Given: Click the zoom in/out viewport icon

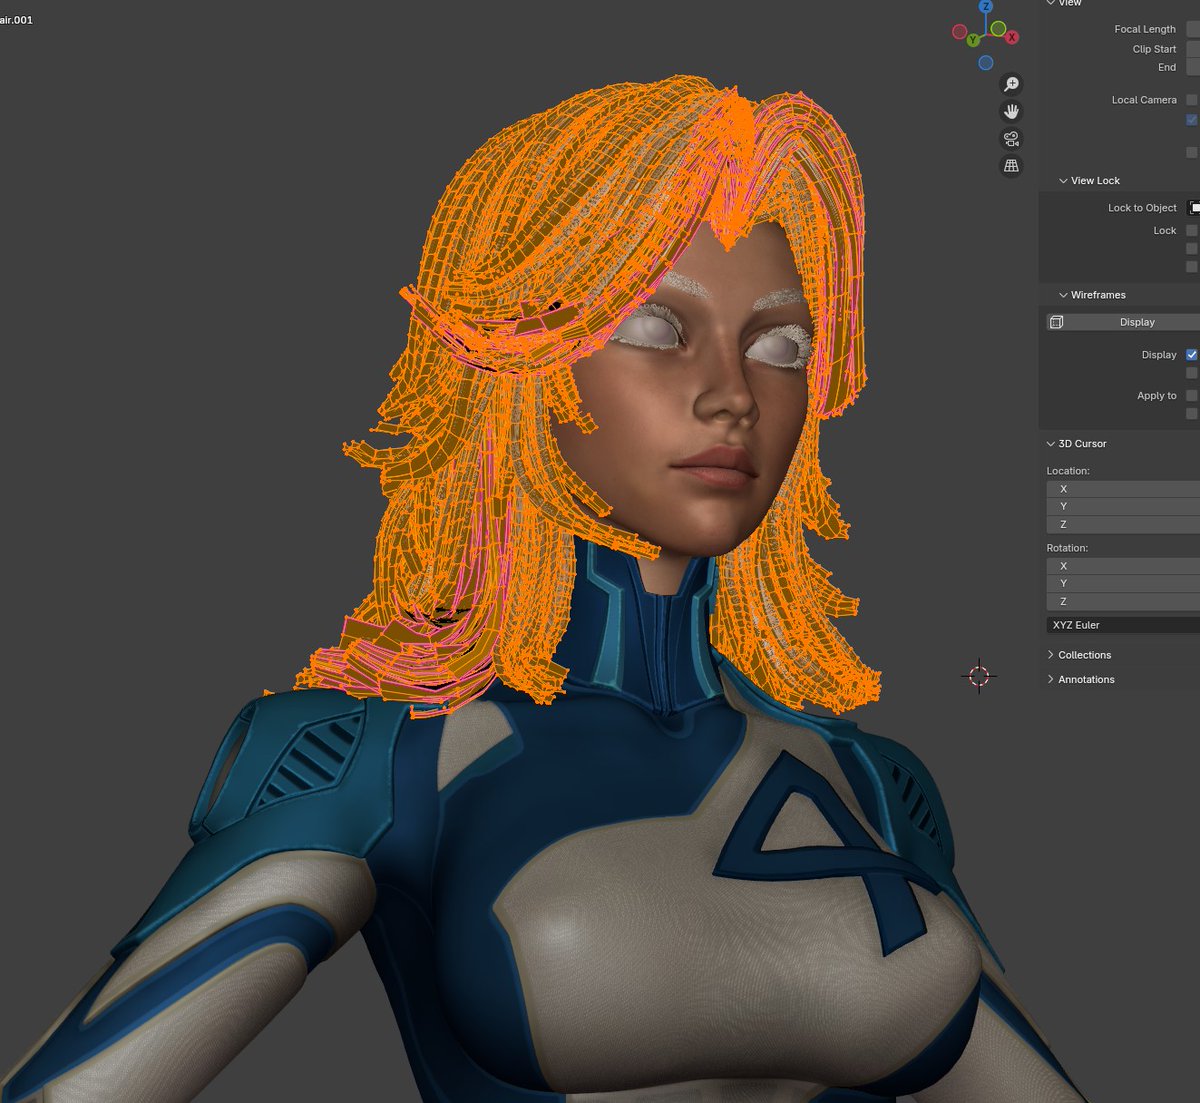Looking at the screenshot, I should tap(1011, 84).
